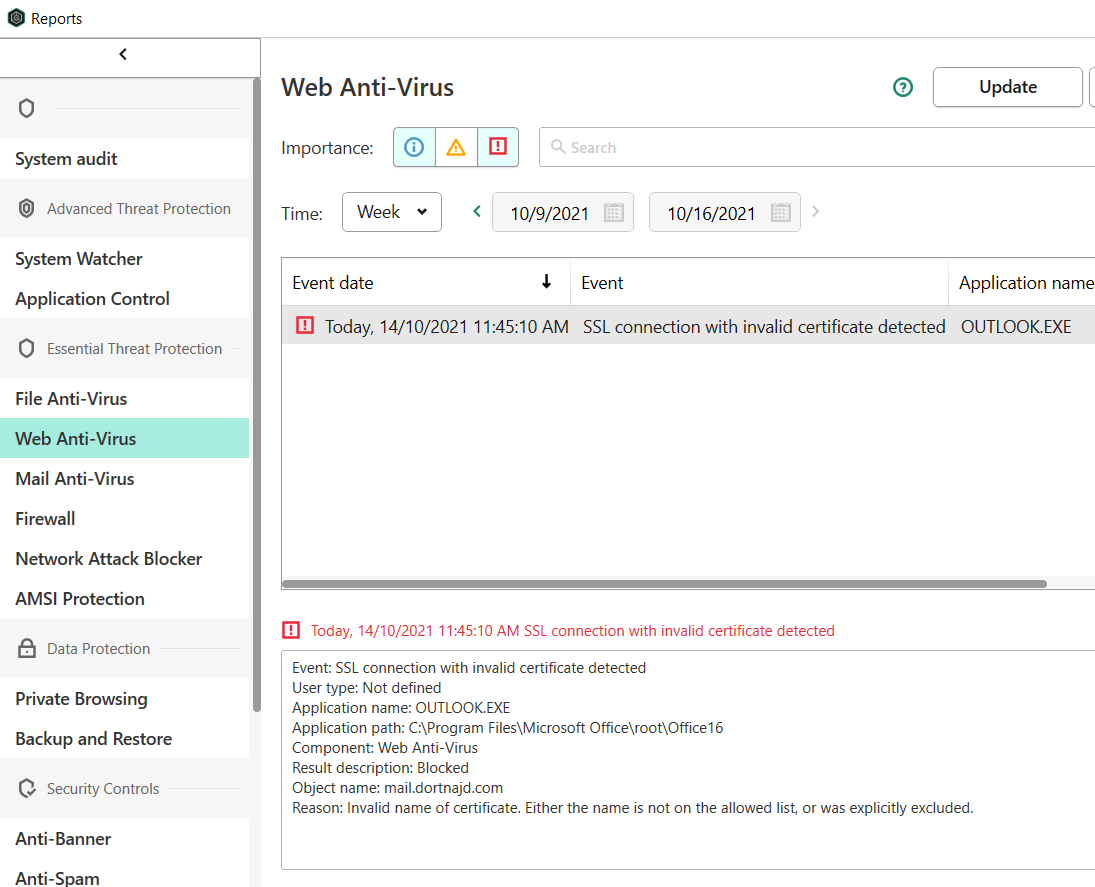Toggle the informational importance filter
Screen dimensions: 1095x887
pyautogui.click(x=414, y=147)
